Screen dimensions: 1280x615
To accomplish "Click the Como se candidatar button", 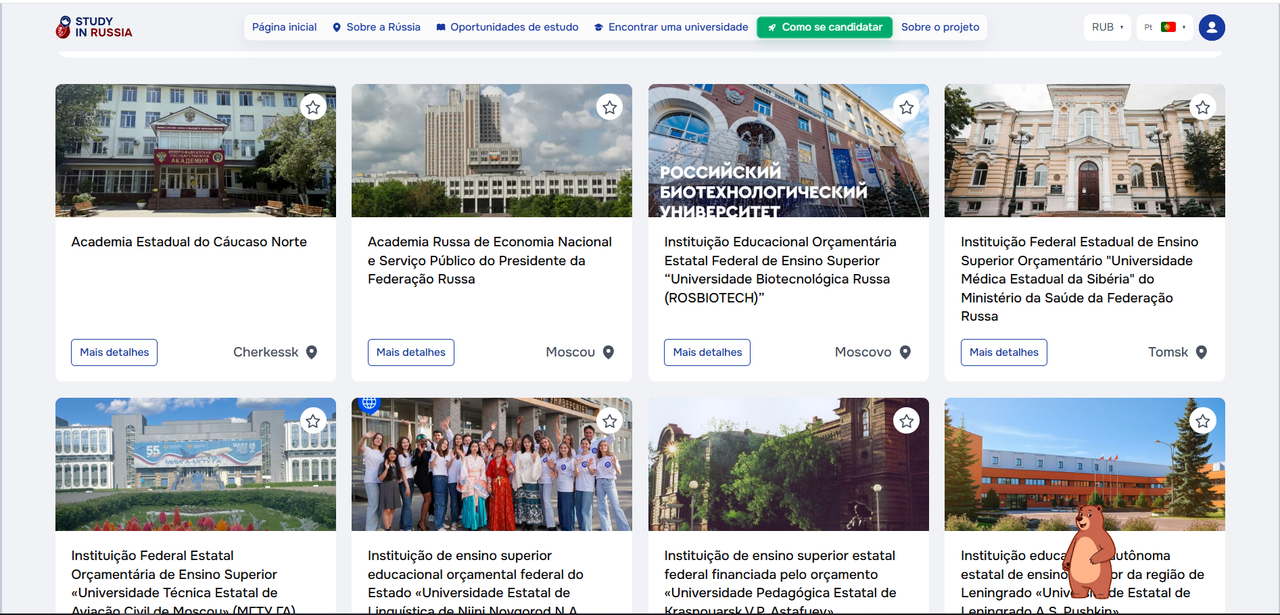I will [825, 27].
